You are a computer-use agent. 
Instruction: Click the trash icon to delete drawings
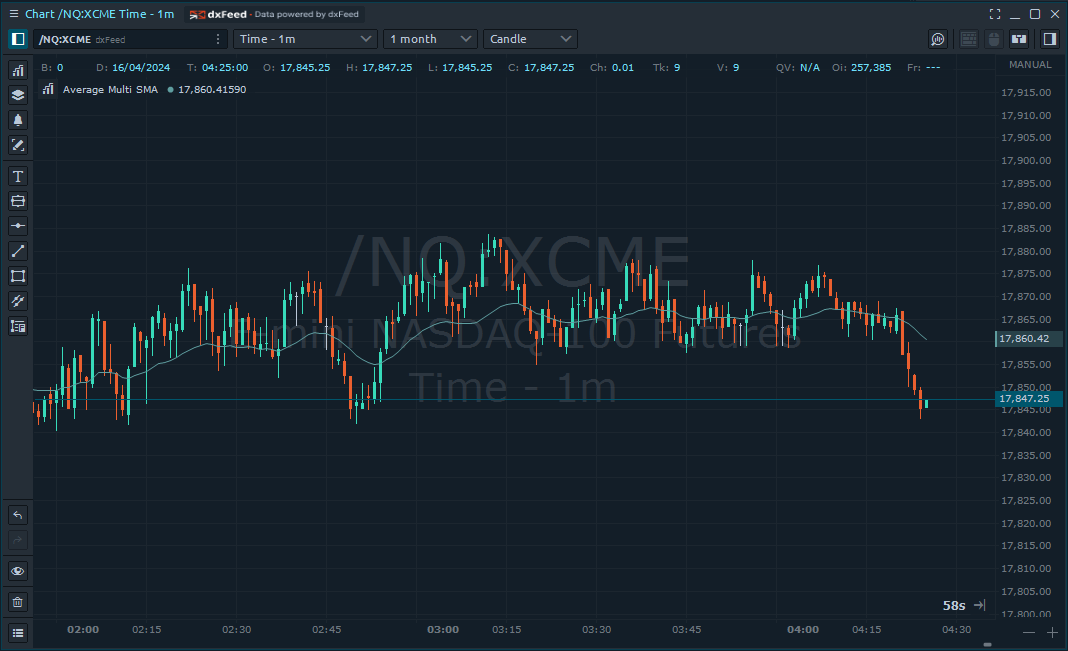17,602
